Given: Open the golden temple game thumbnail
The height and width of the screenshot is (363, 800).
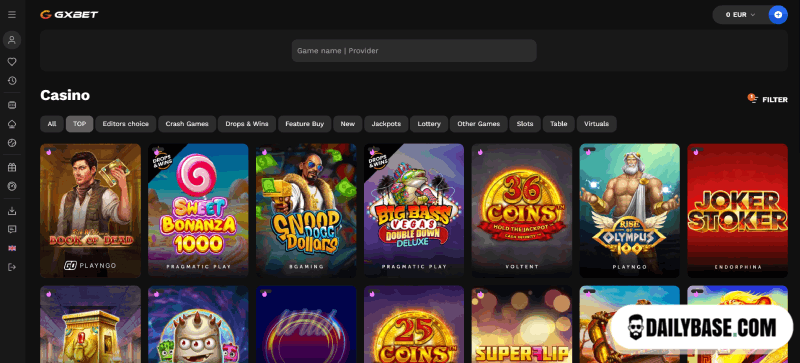Looking at the screenshot, I should 90,324.
